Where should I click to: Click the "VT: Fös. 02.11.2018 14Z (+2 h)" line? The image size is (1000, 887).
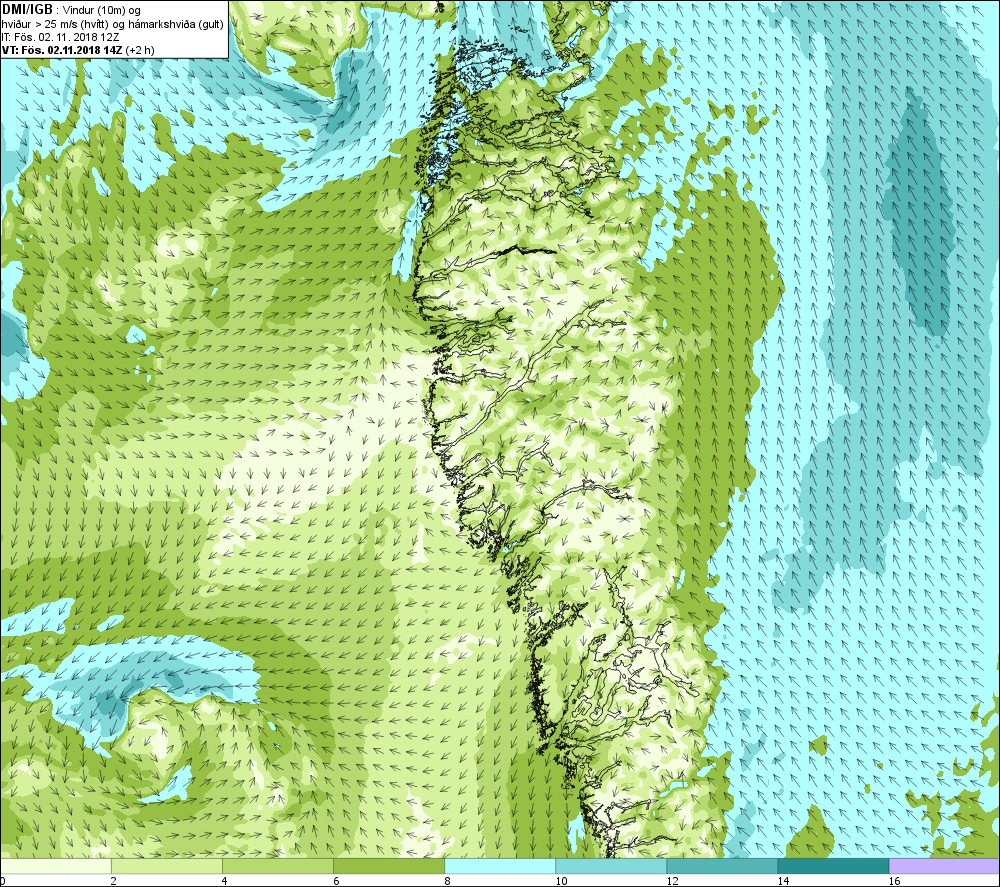(x=78, y=50)
